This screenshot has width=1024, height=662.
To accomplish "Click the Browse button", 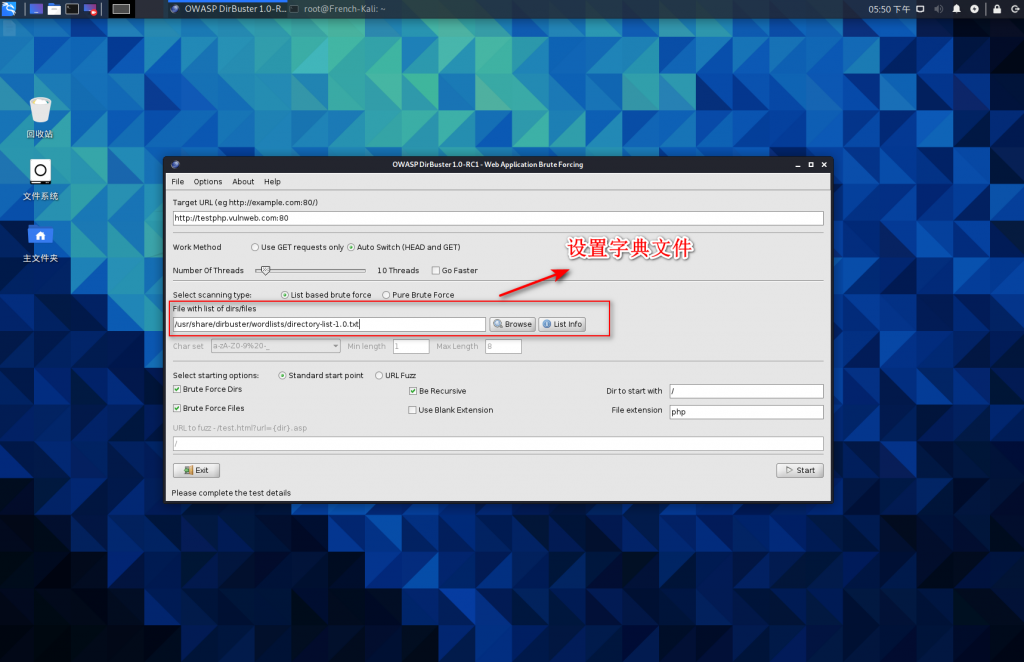I will click(513, 324).
